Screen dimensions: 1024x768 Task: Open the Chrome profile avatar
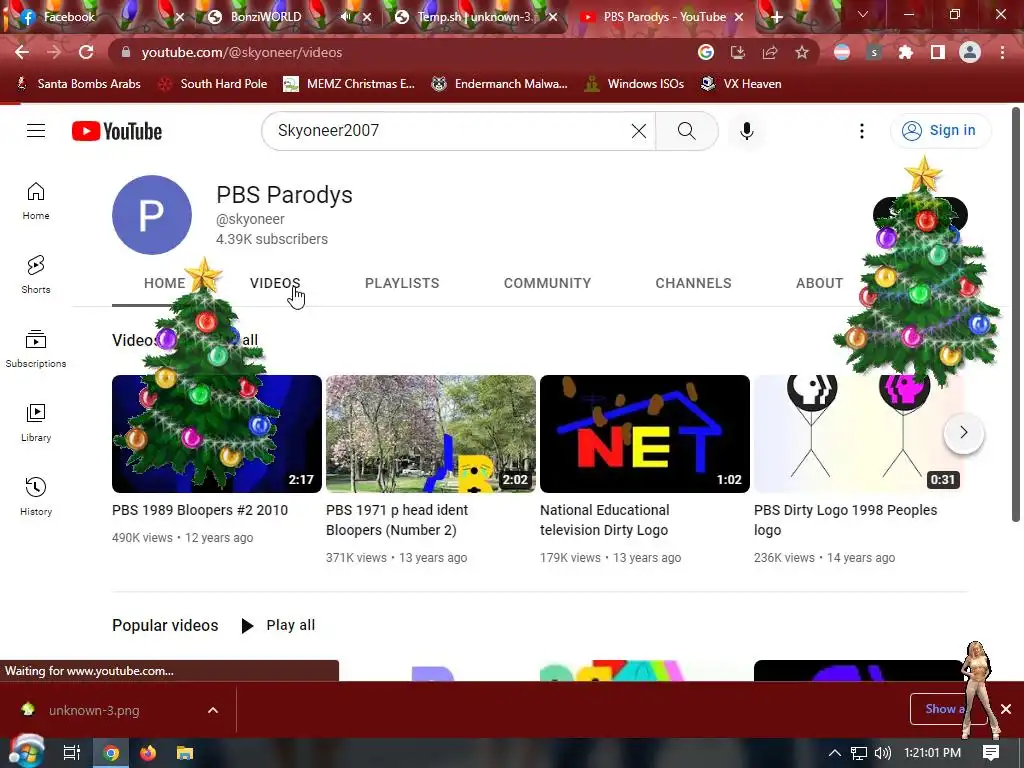[x=970, y=52]
